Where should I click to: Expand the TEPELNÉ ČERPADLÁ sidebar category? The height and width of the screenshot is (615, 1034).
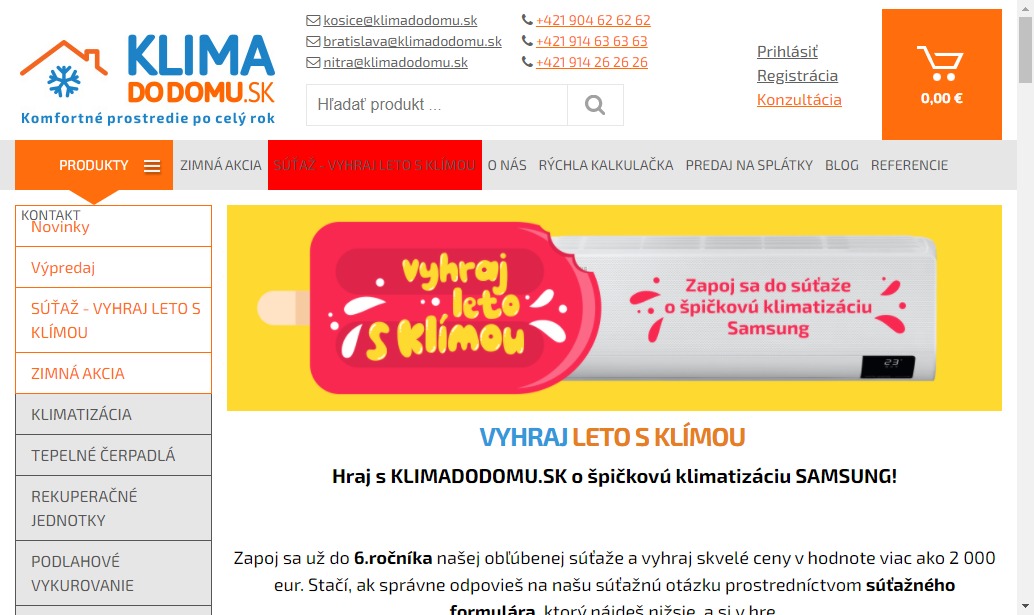tap(113, 455)
